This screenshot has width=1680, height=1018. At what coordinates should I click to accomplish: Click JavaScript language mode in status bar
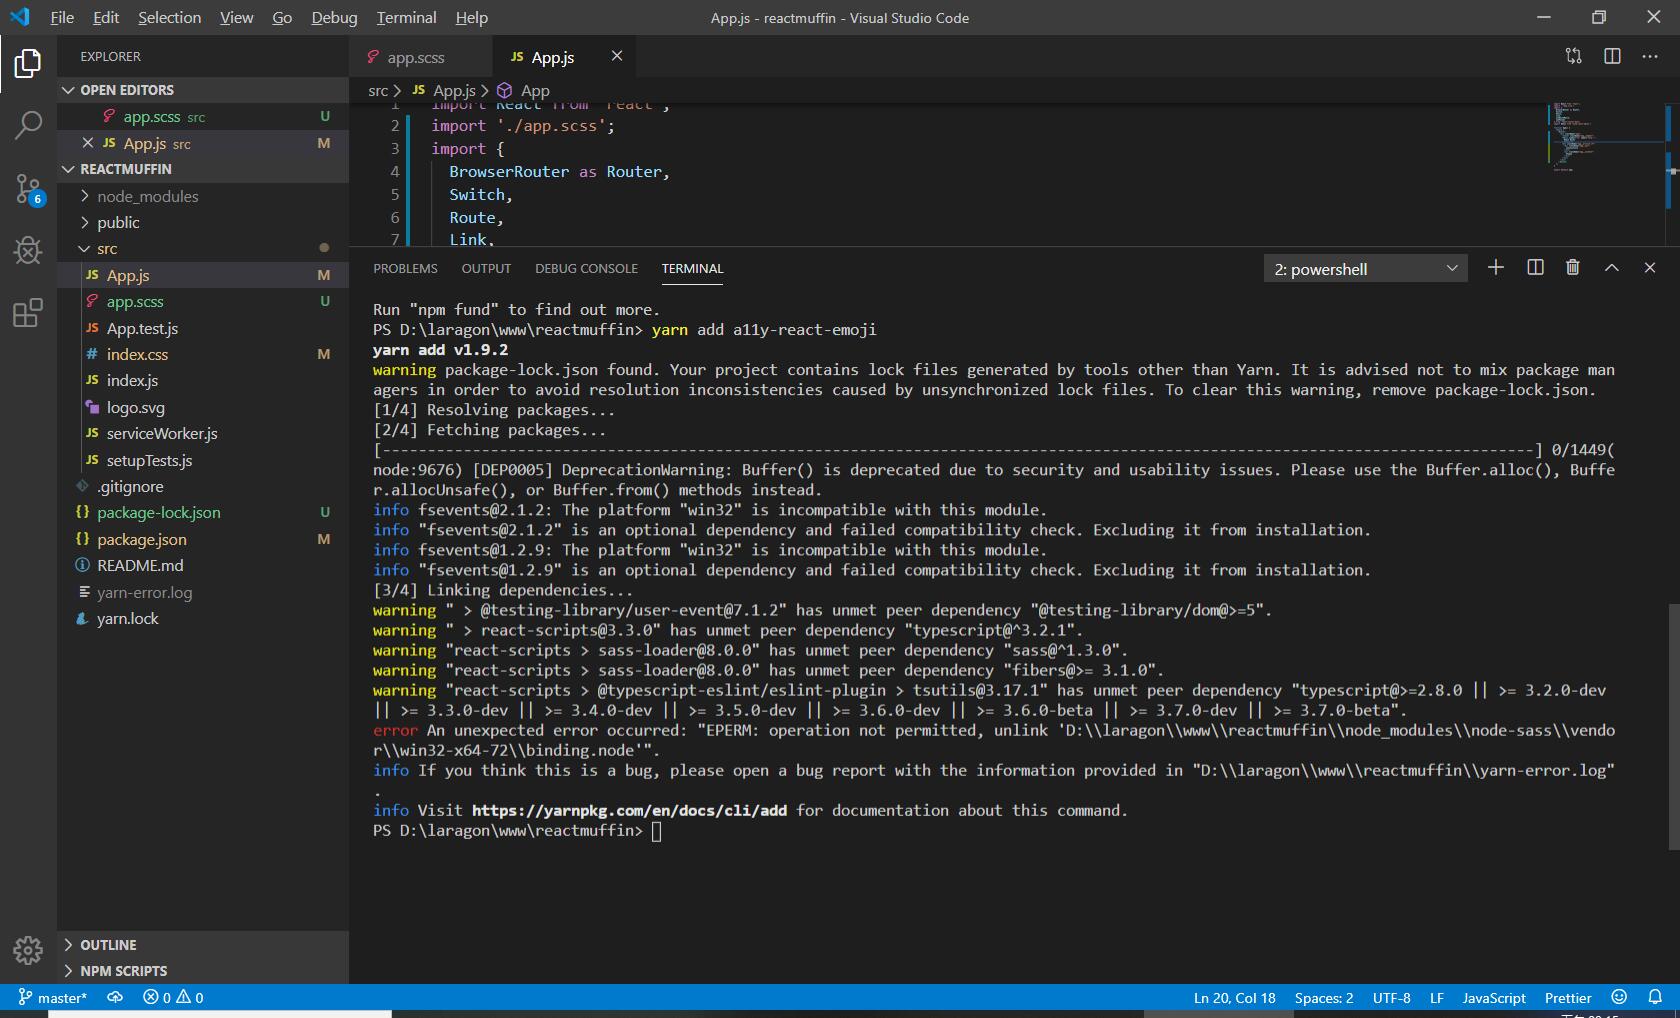1493,997
